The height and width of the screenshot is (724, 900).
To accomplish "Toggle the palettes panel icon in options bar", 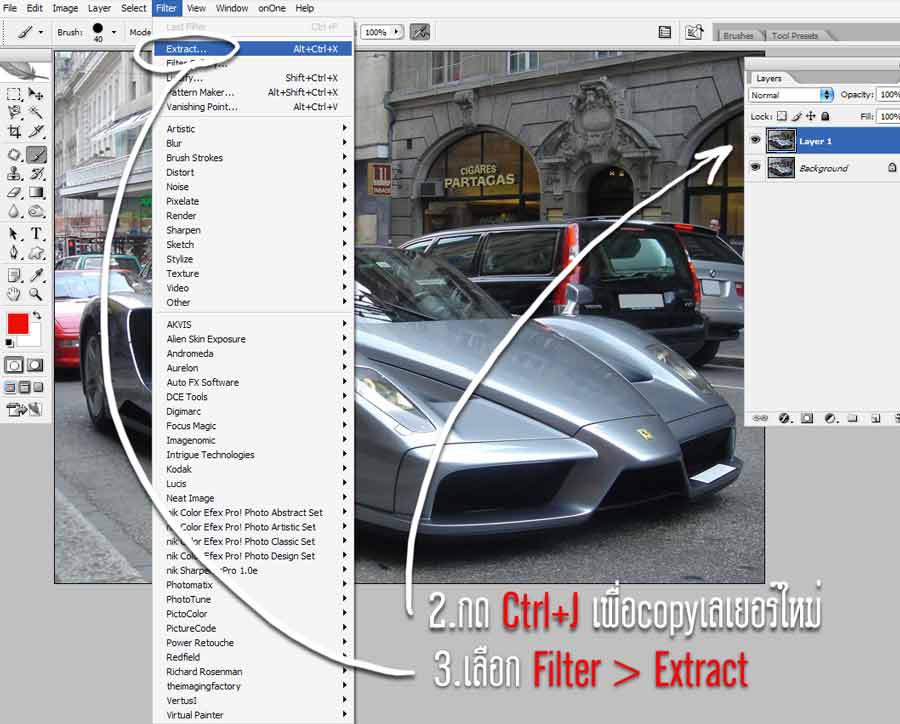I will coord(665,32).
